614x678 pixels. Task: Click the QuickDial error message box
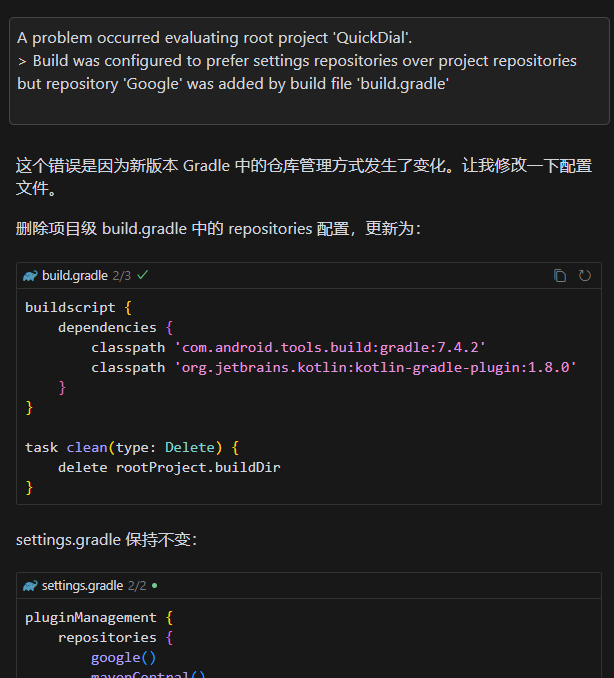(309, 70)
